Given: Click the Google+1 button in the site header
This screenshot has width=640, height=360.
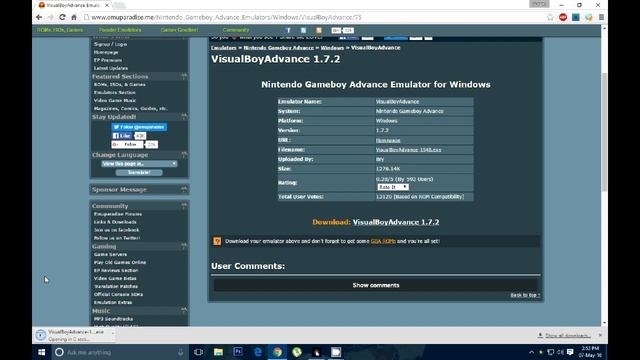Looking at the screenshot, I should pos(336,30).
